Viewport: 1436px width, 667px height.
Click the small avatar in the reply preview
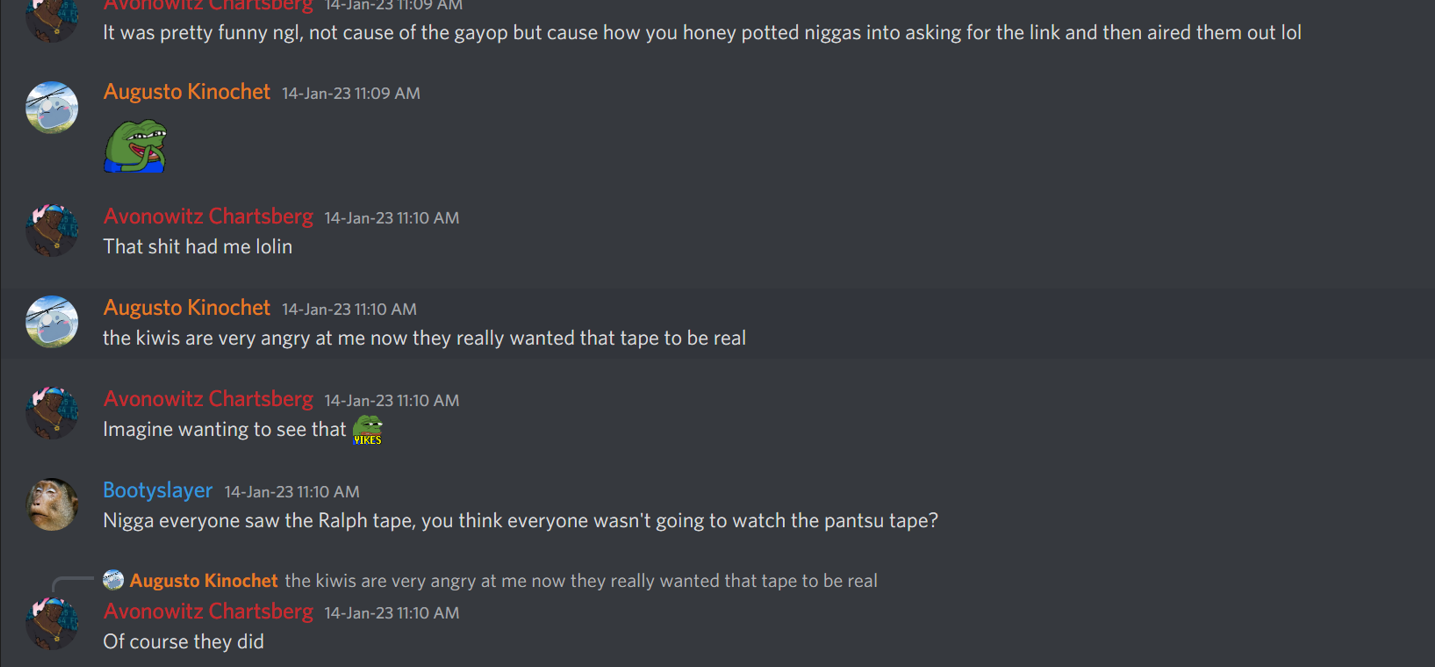point(113,580)
